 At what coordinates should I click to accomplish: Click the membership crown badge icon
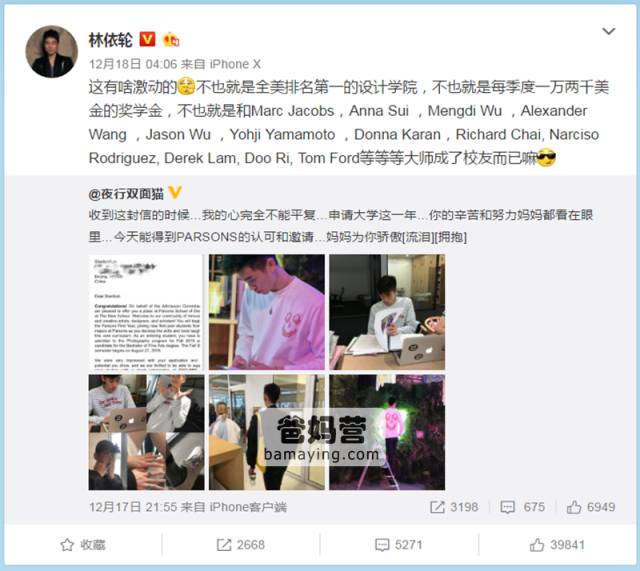point(171,40)
